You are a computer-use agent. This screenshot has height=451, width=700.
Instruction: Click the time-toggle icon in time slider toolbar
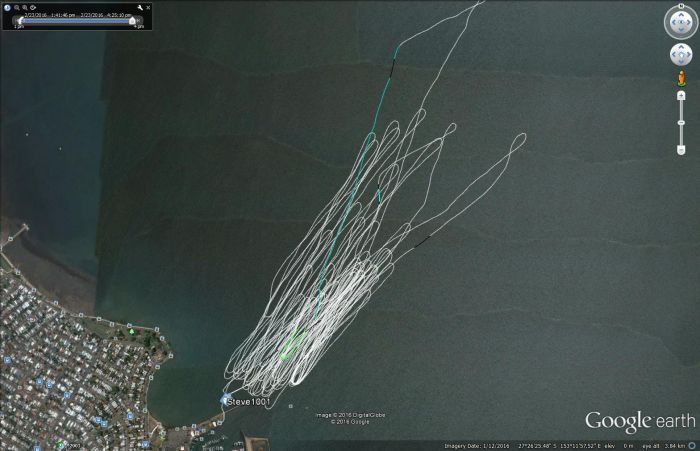coord(33,7)
